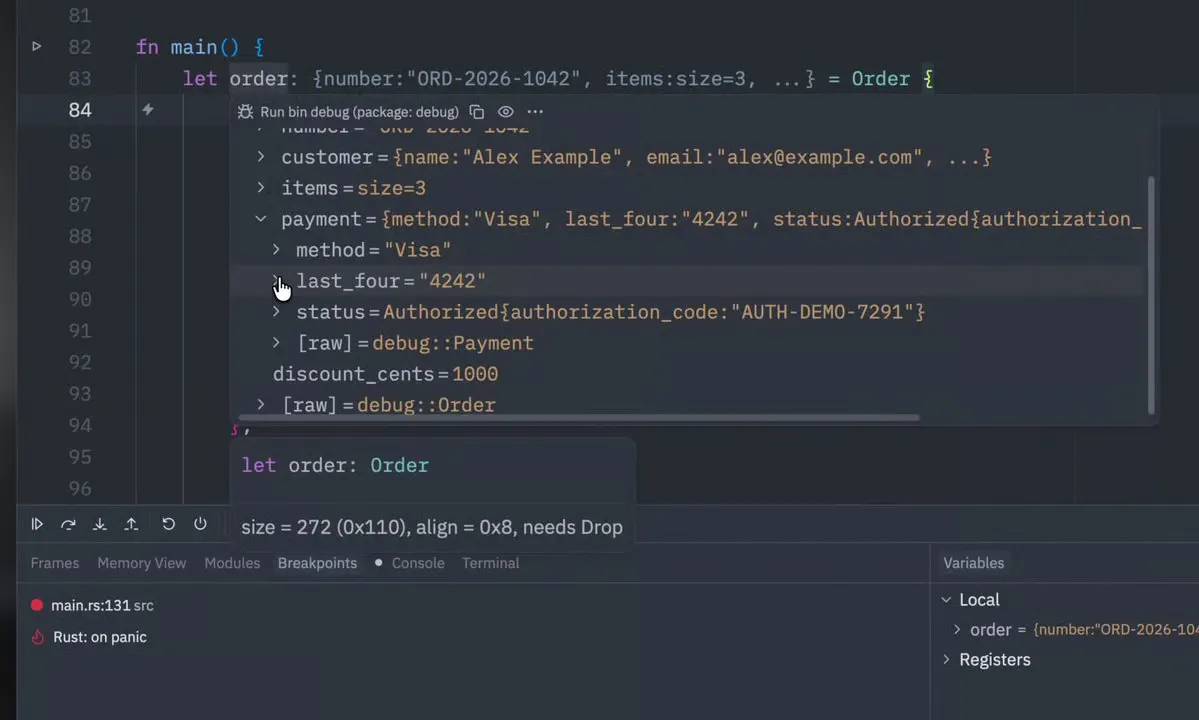Click the main.rs:131 breakpoint entry
The width and height of the screenshot is (1199, 720).
pyautogui.click(x=102, y=605)
